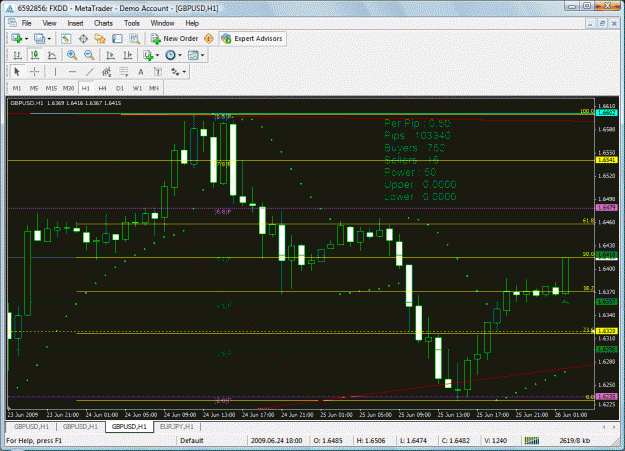Open the Arrows objects icon

tap(175, 72)
